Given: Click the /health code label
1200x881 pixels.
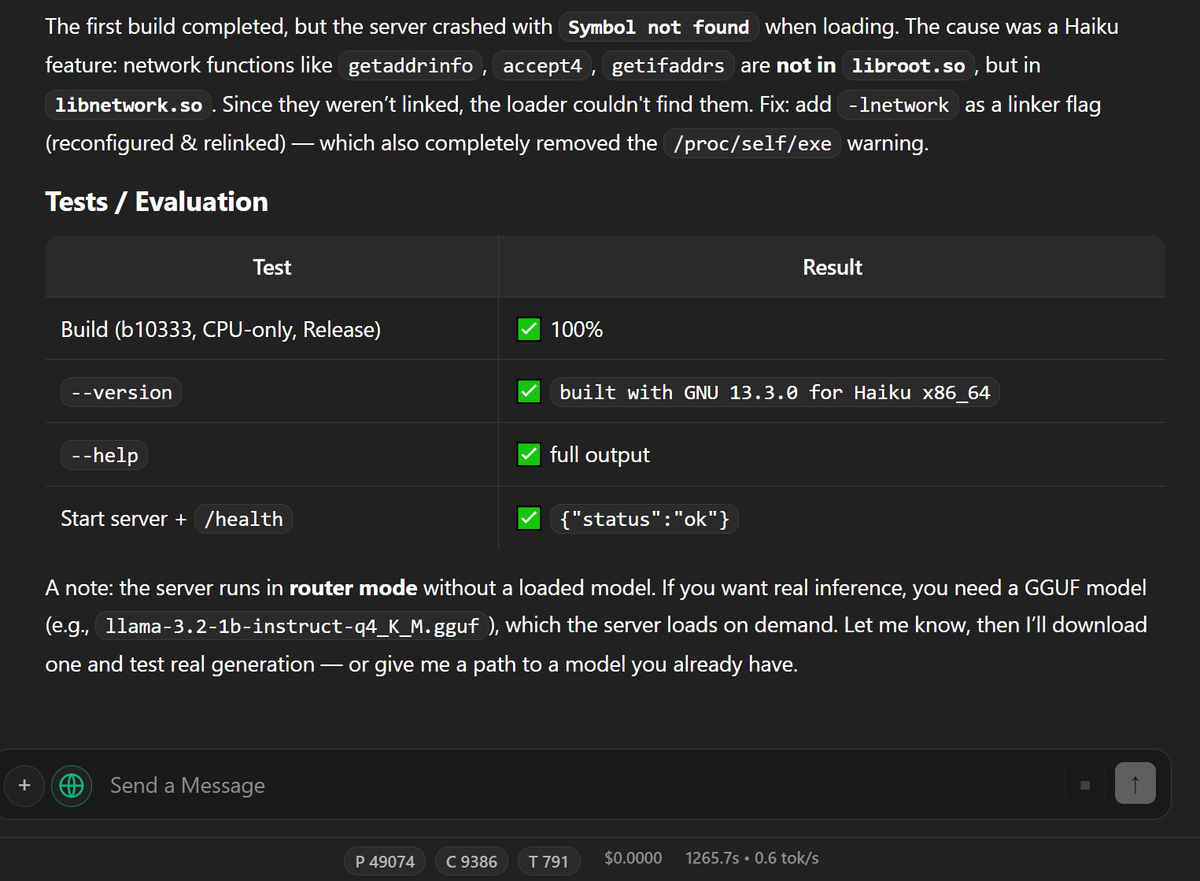Looking at the screenshot, I should tap(243, 519).
